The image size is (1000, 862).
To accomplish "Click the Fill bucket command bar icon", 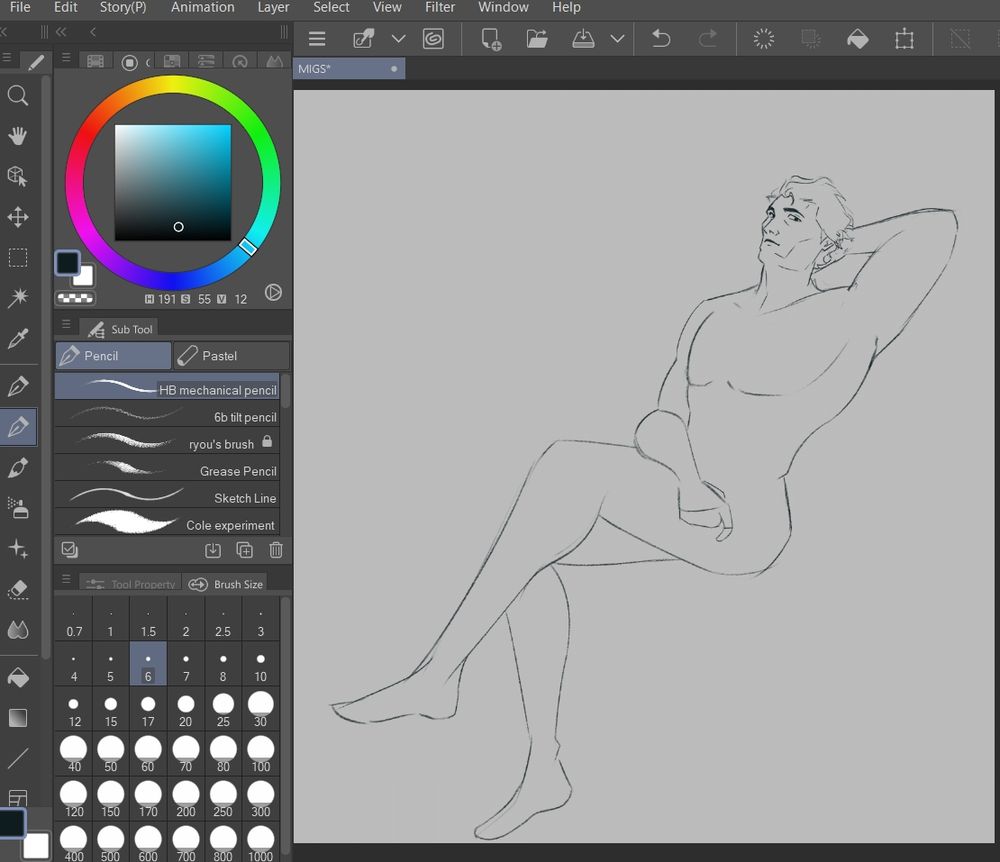I will [857, 39].
